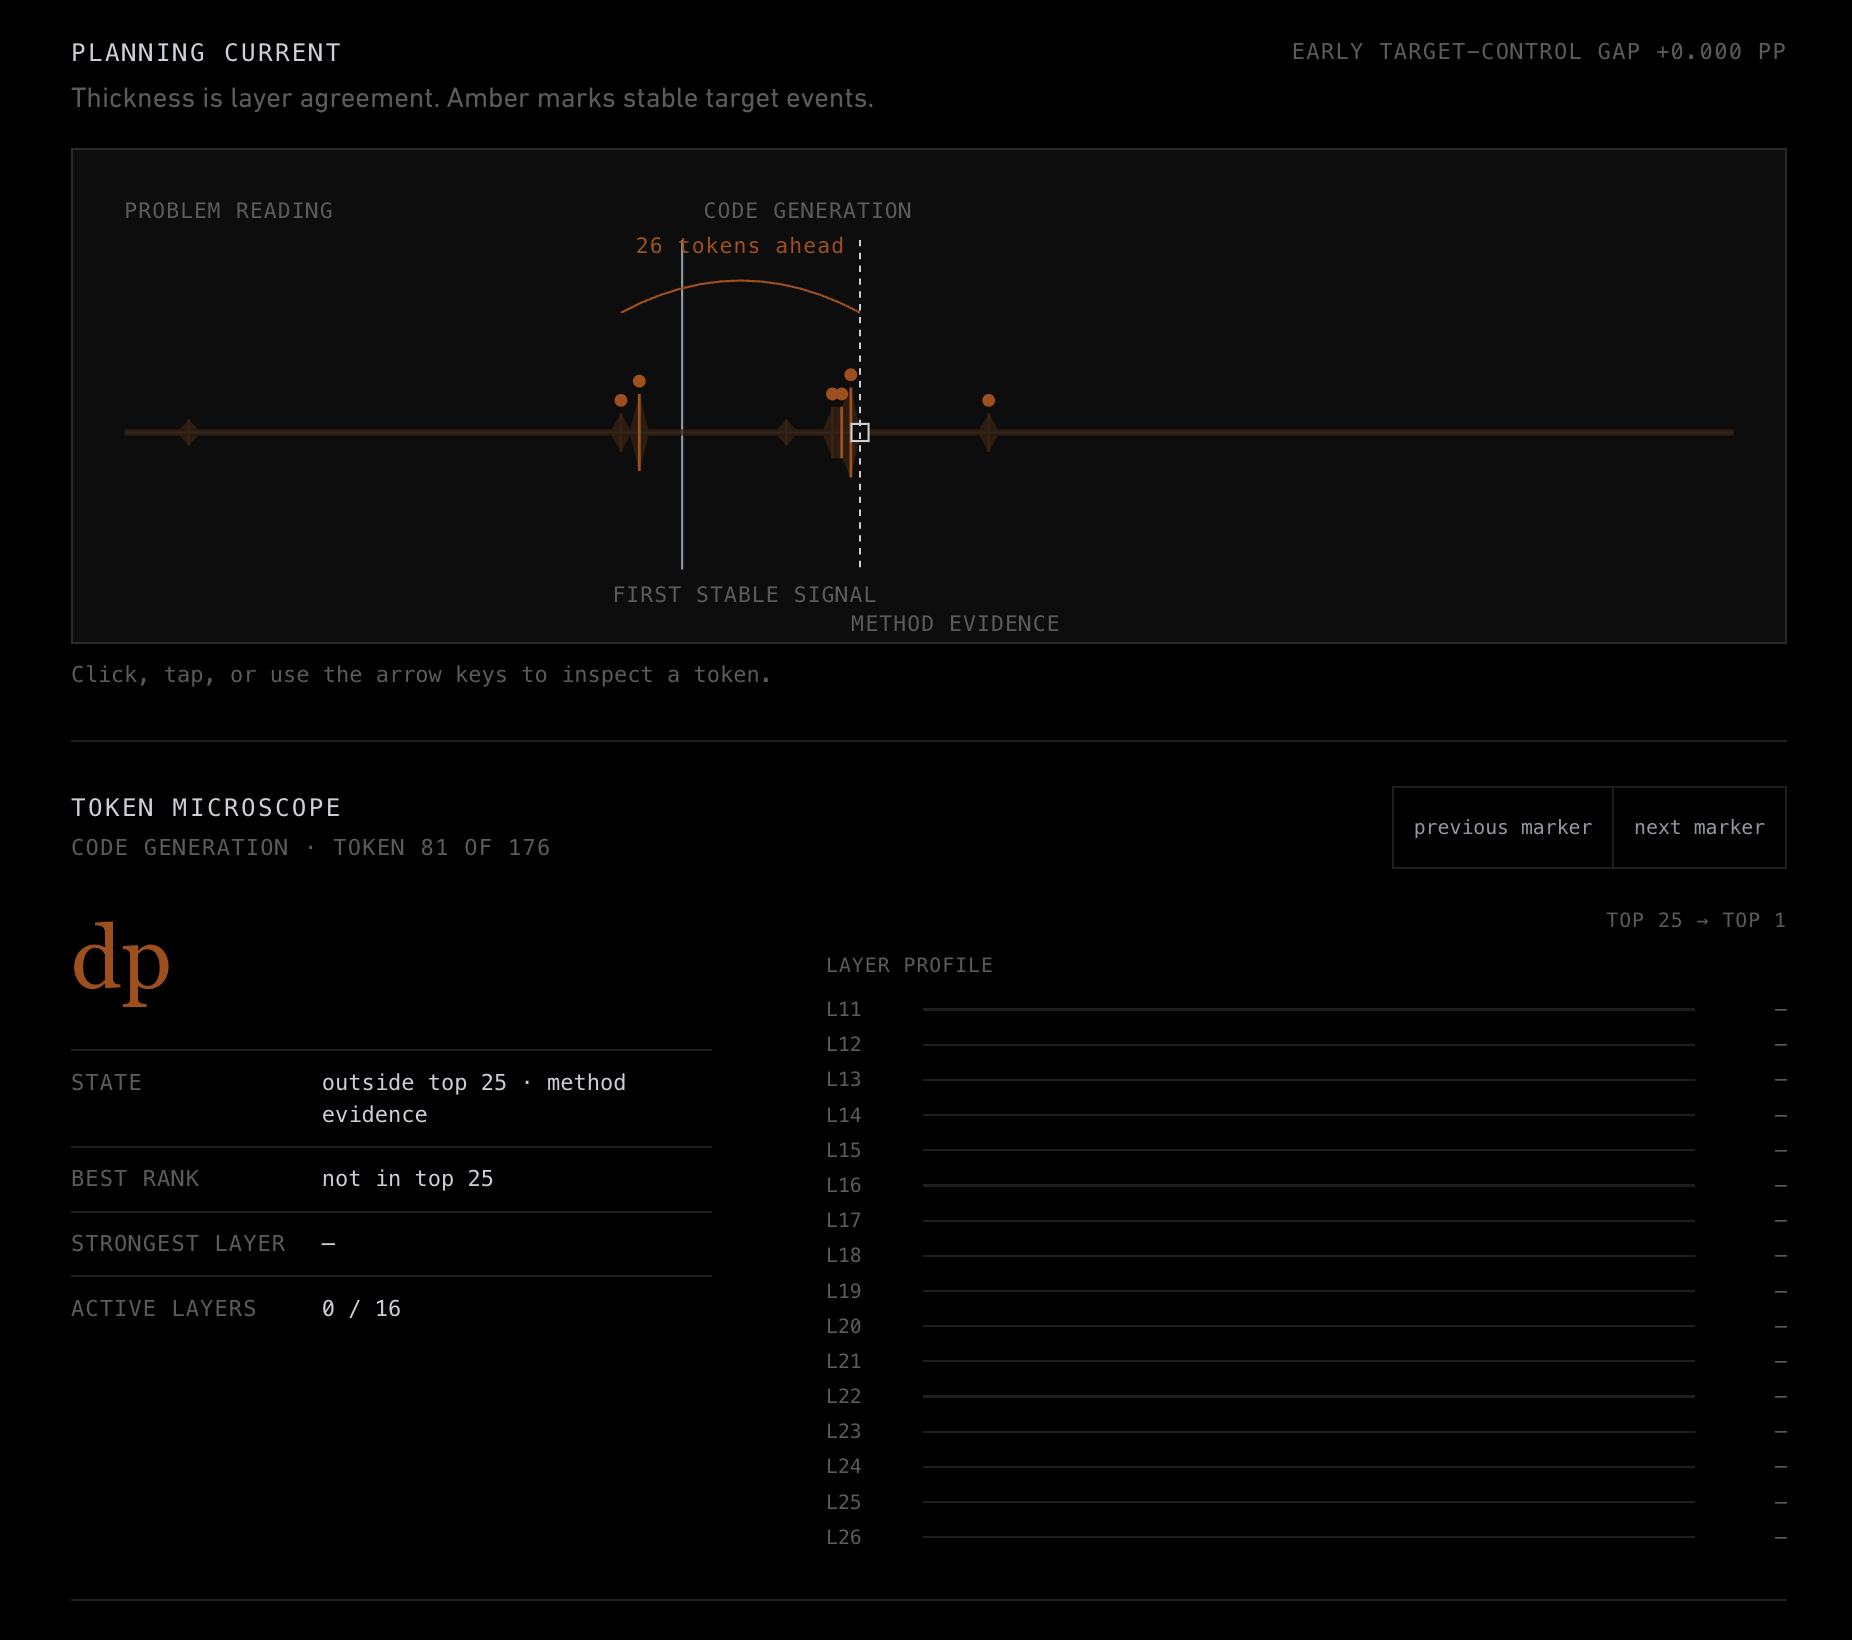Click the '26 tokens ahead' label
Image resolution: width=1852 pixels, height=1640 pixels.
pyautogui.click(x=740, y=246)
